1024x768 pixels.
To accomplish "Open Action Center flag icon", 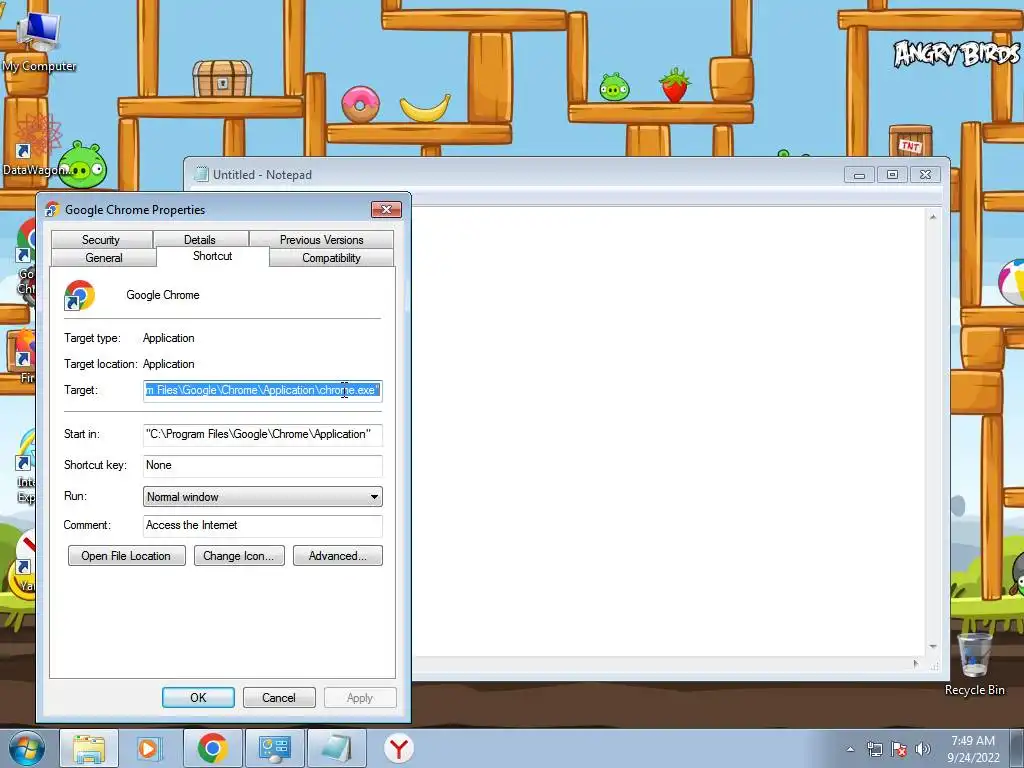I will click(899, 749).
